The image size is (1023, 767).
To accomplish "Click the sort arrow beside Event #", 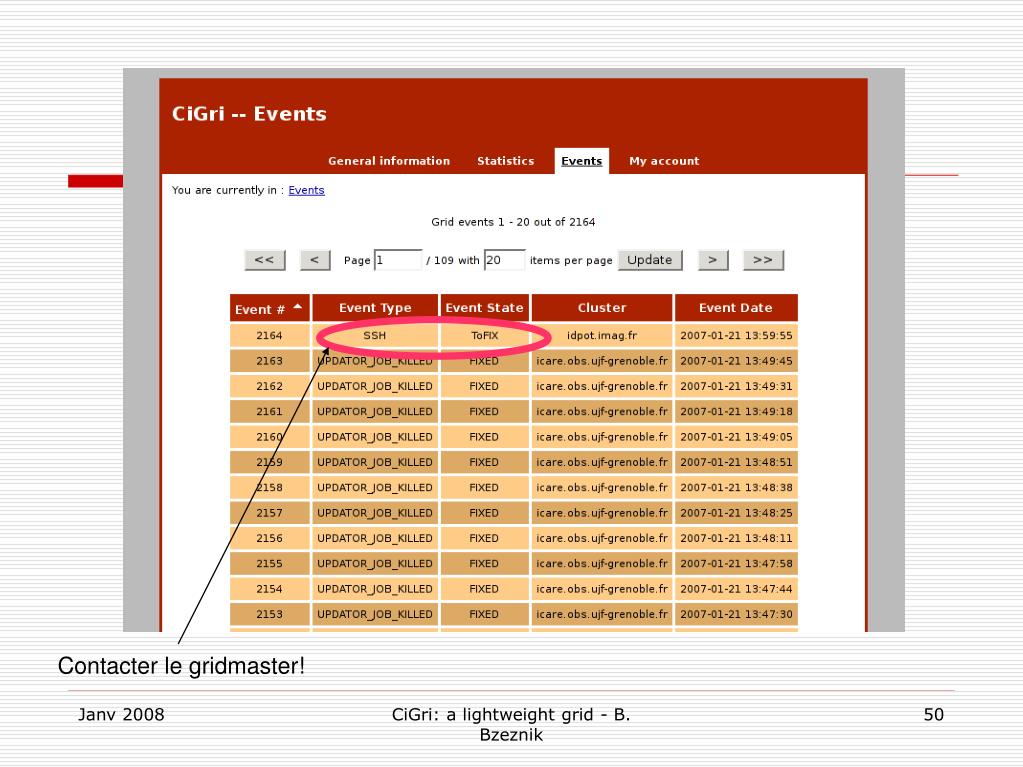I will point(298,306).
